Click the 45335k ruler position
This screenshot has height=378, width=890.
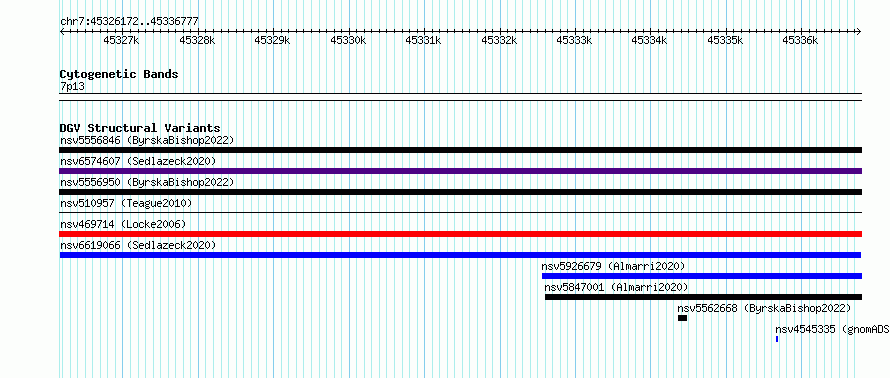(725, 40)
